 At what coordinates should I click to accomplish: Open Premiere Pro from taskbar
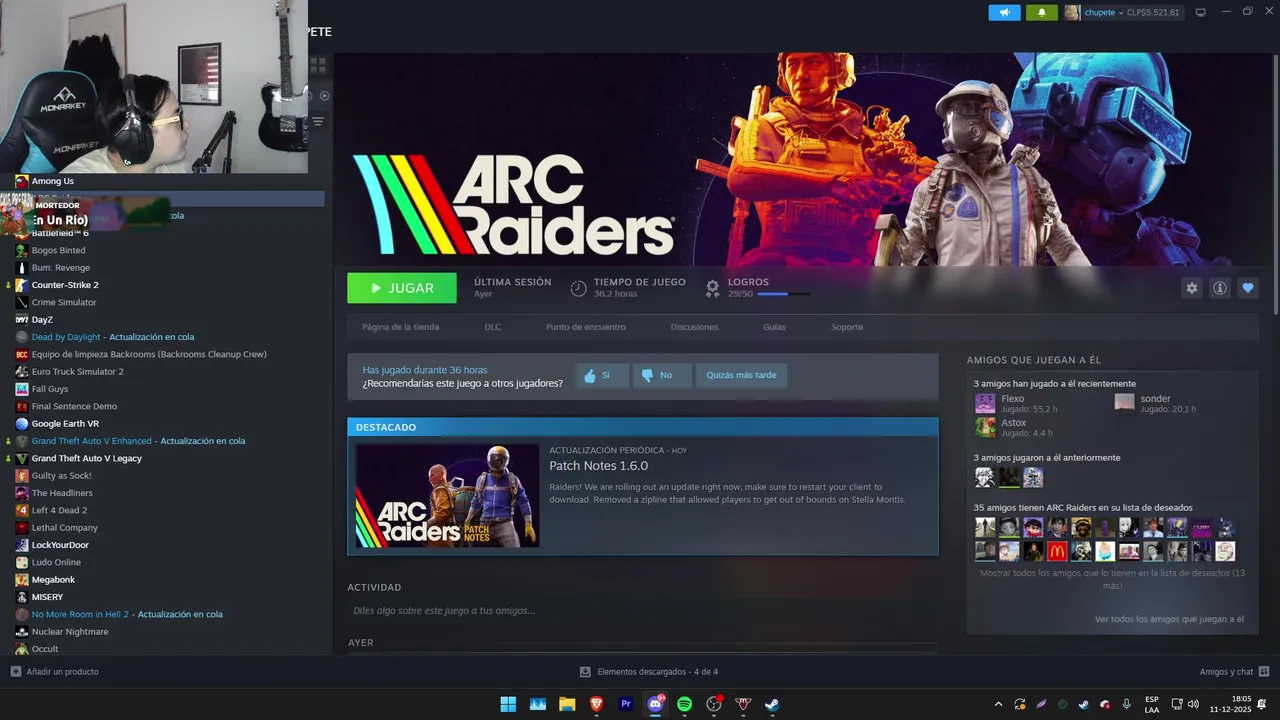[626, 704]
